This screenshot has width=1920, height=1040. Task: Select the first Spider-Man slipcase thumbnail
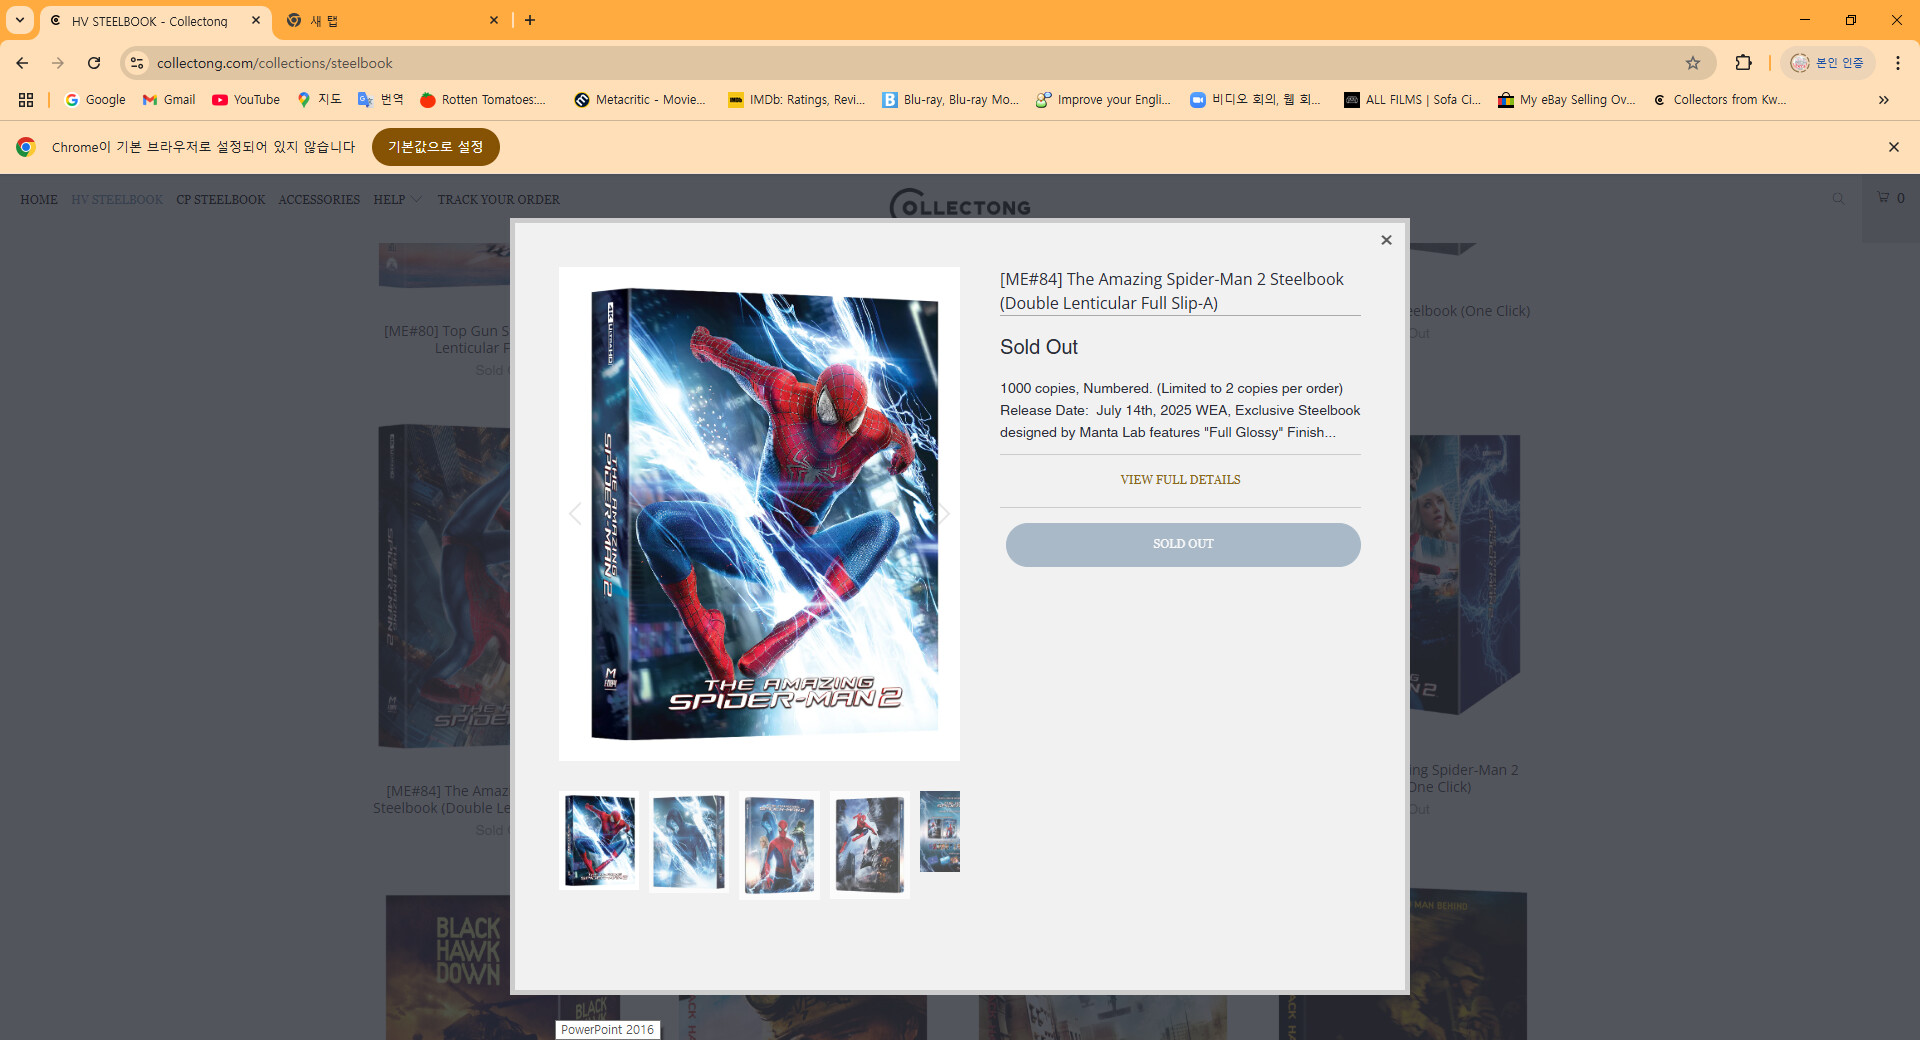click(x=599, y=841)
